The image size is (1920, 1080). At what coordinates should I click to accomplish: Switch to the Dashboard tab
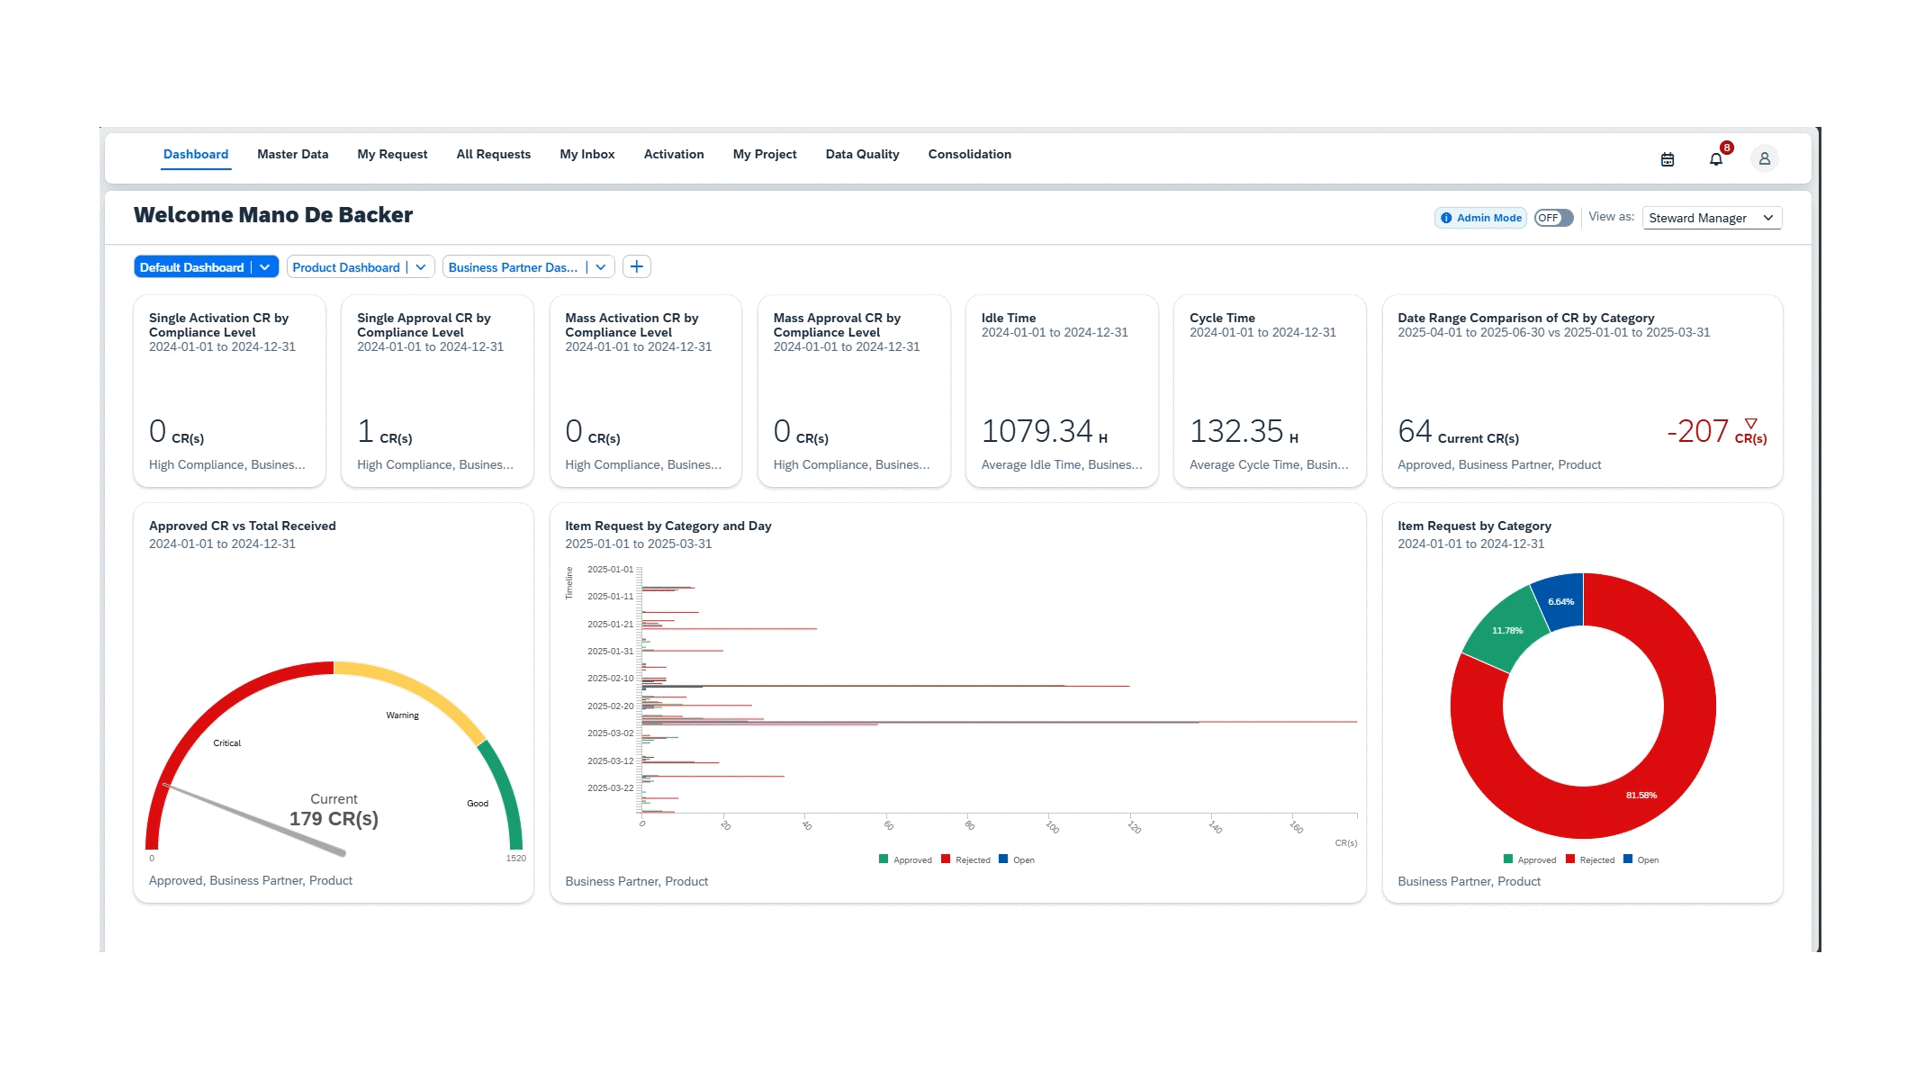click(196, 154)
